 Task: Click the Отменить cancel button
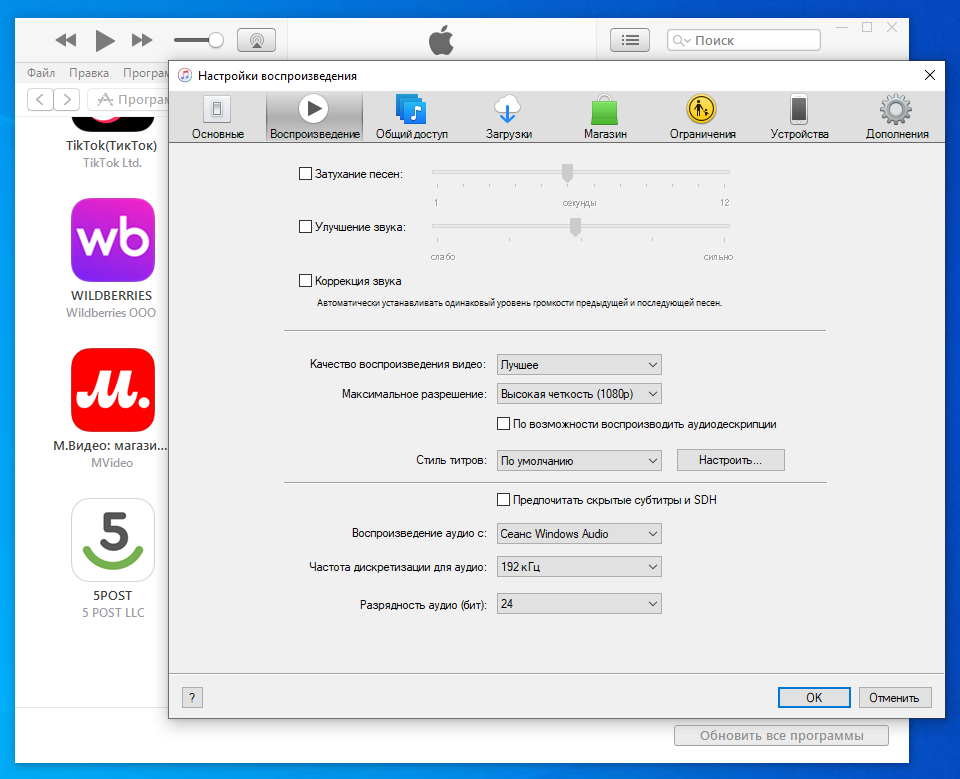[894, 698]
